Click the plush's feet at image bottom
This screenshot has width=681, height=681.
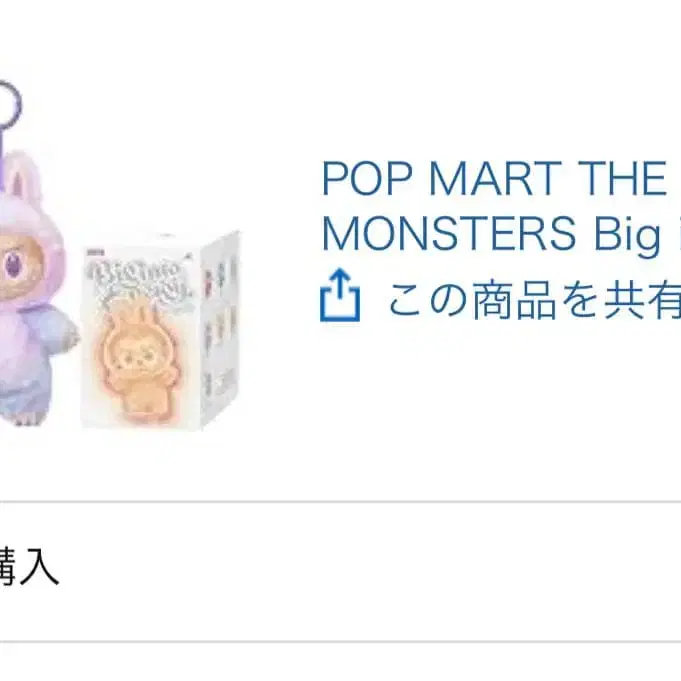point(24,417)
